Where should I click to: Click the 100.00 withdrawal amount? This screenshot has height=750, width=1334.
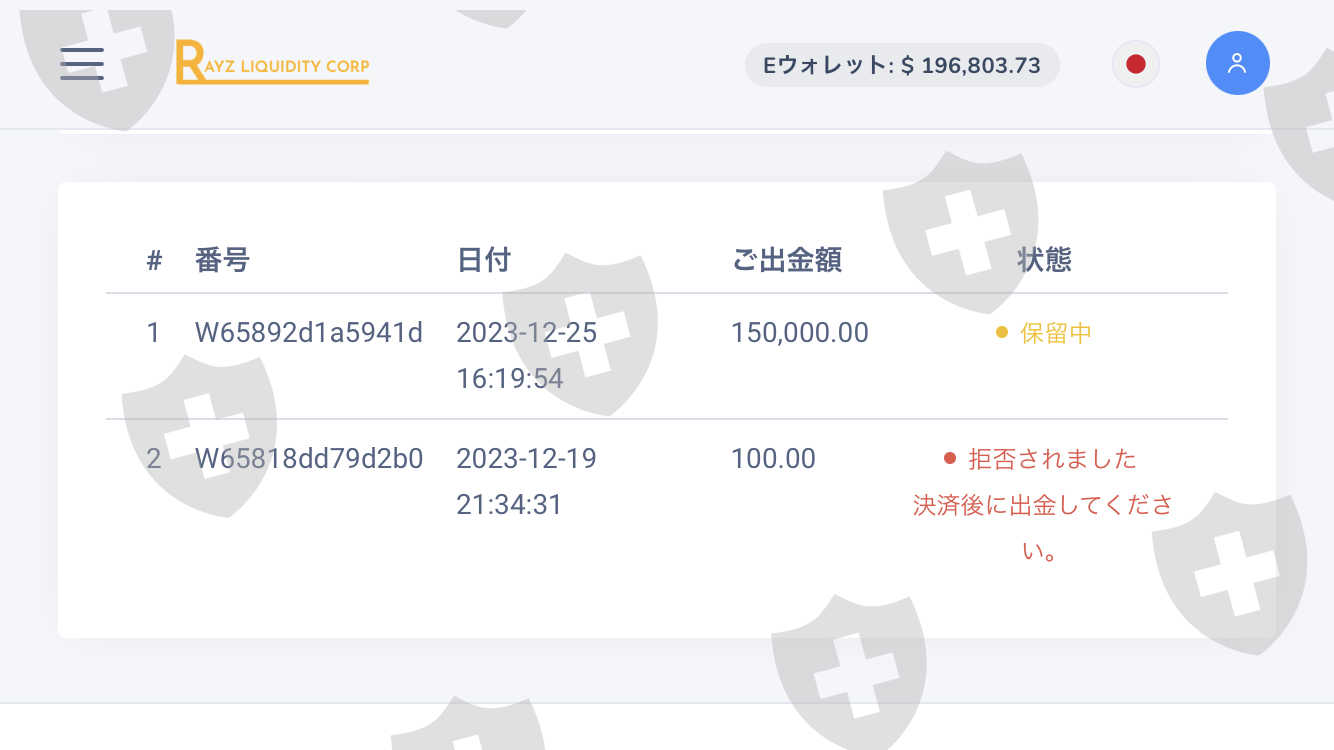pyautogui.click(x=773, y=459)
